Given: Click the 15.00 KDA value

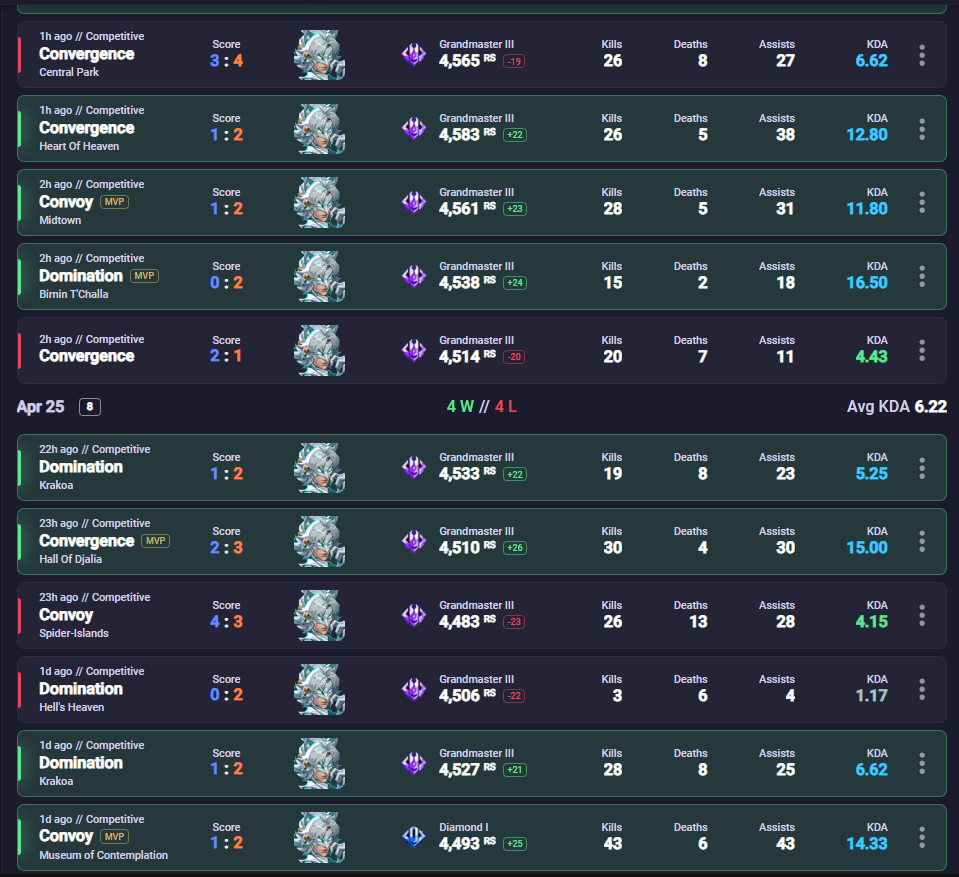Looking at the screenshot, I should tap(867, 547).
